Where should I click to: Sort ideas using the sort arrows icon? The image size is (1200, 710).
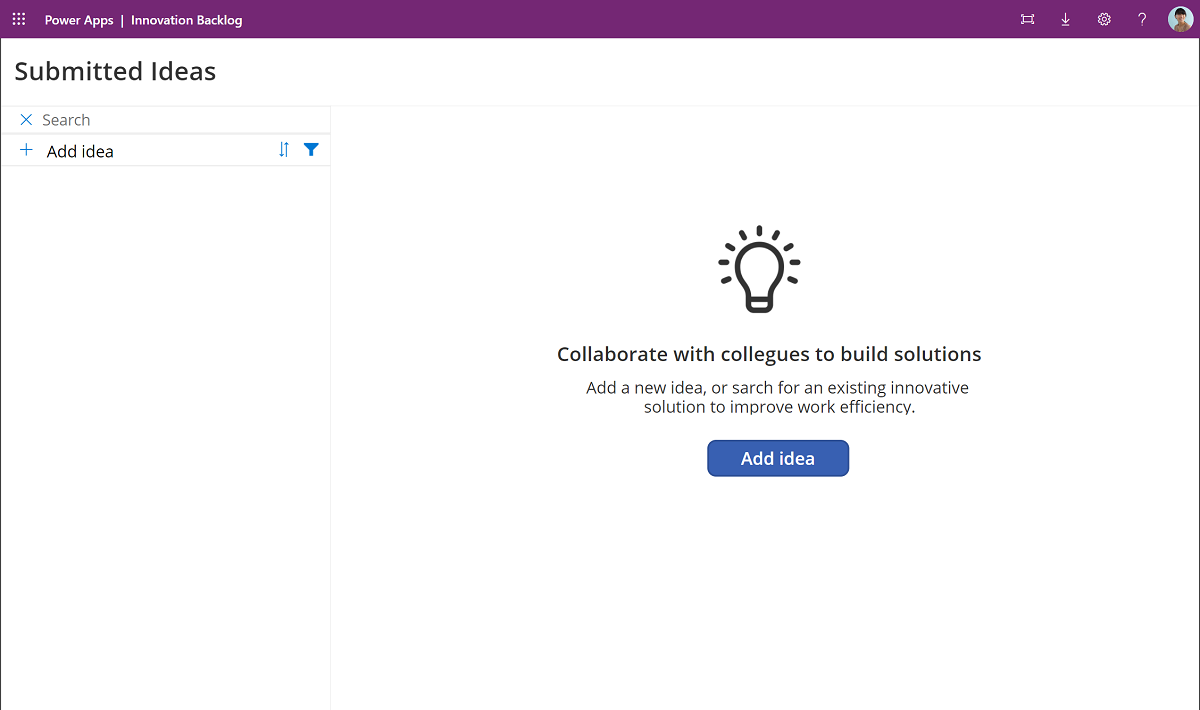284,149
